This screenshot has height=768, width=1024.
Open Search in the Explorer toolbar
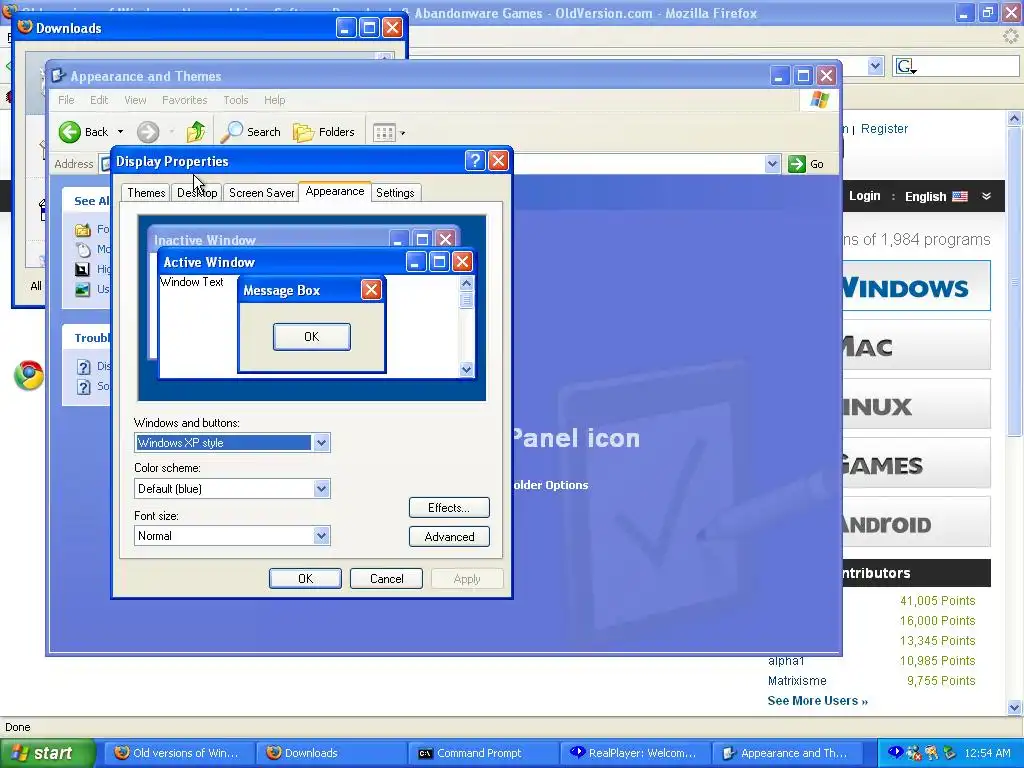click(251, 132)
